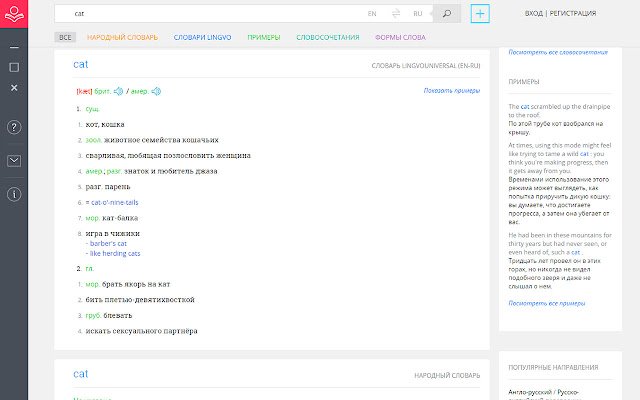Click 'разг. парень' definition
The image size is (640, 400).
(x=108, y=187)
